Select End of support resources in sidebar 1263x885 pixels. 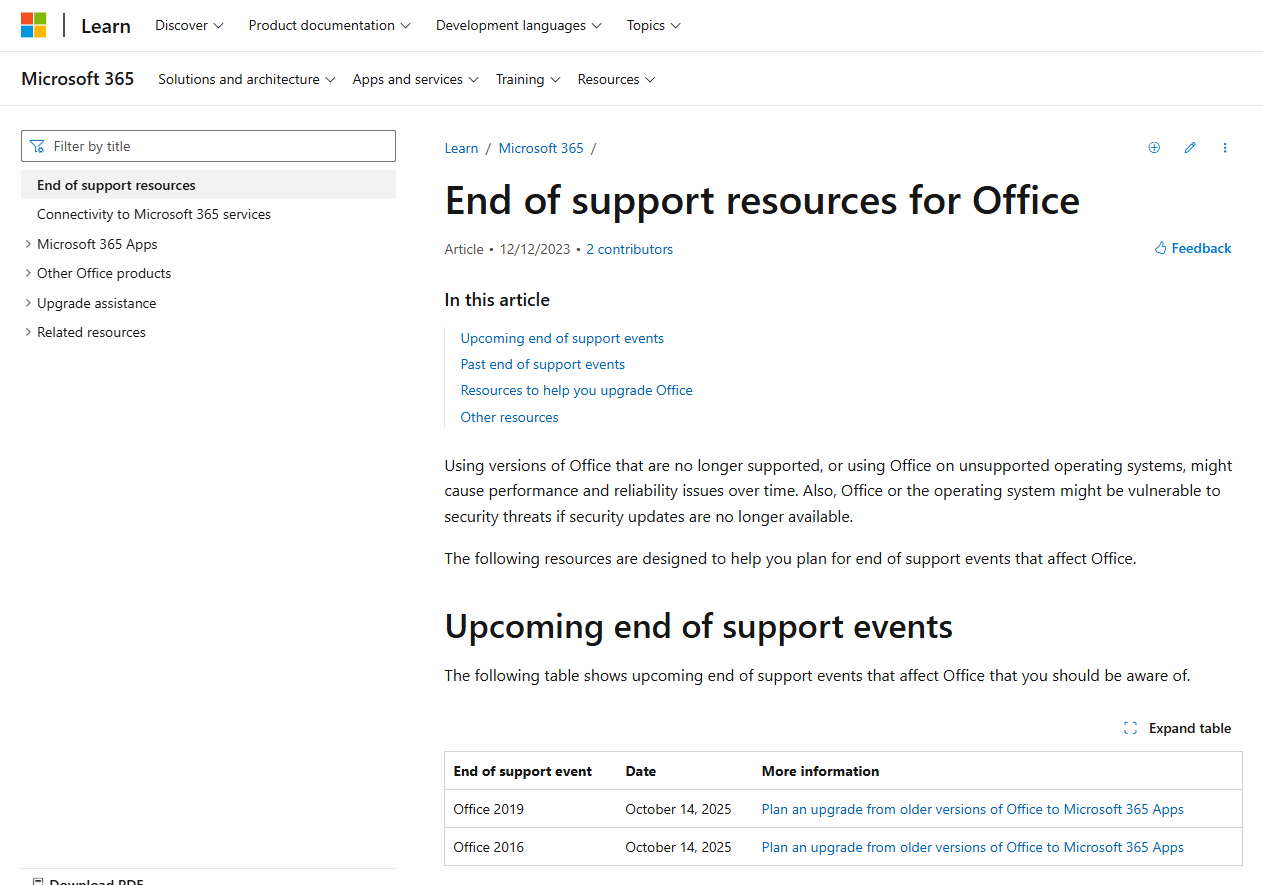click(x=208, y=185)
